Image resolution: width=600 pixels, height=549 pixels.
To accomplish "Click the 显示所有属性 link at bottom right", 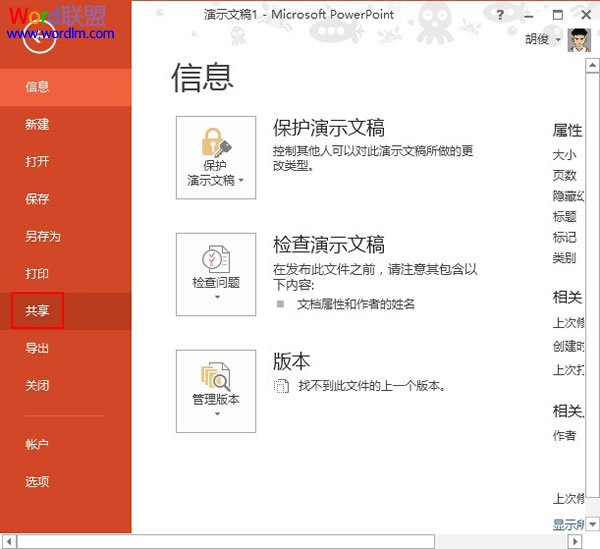I will pos(568,525).
